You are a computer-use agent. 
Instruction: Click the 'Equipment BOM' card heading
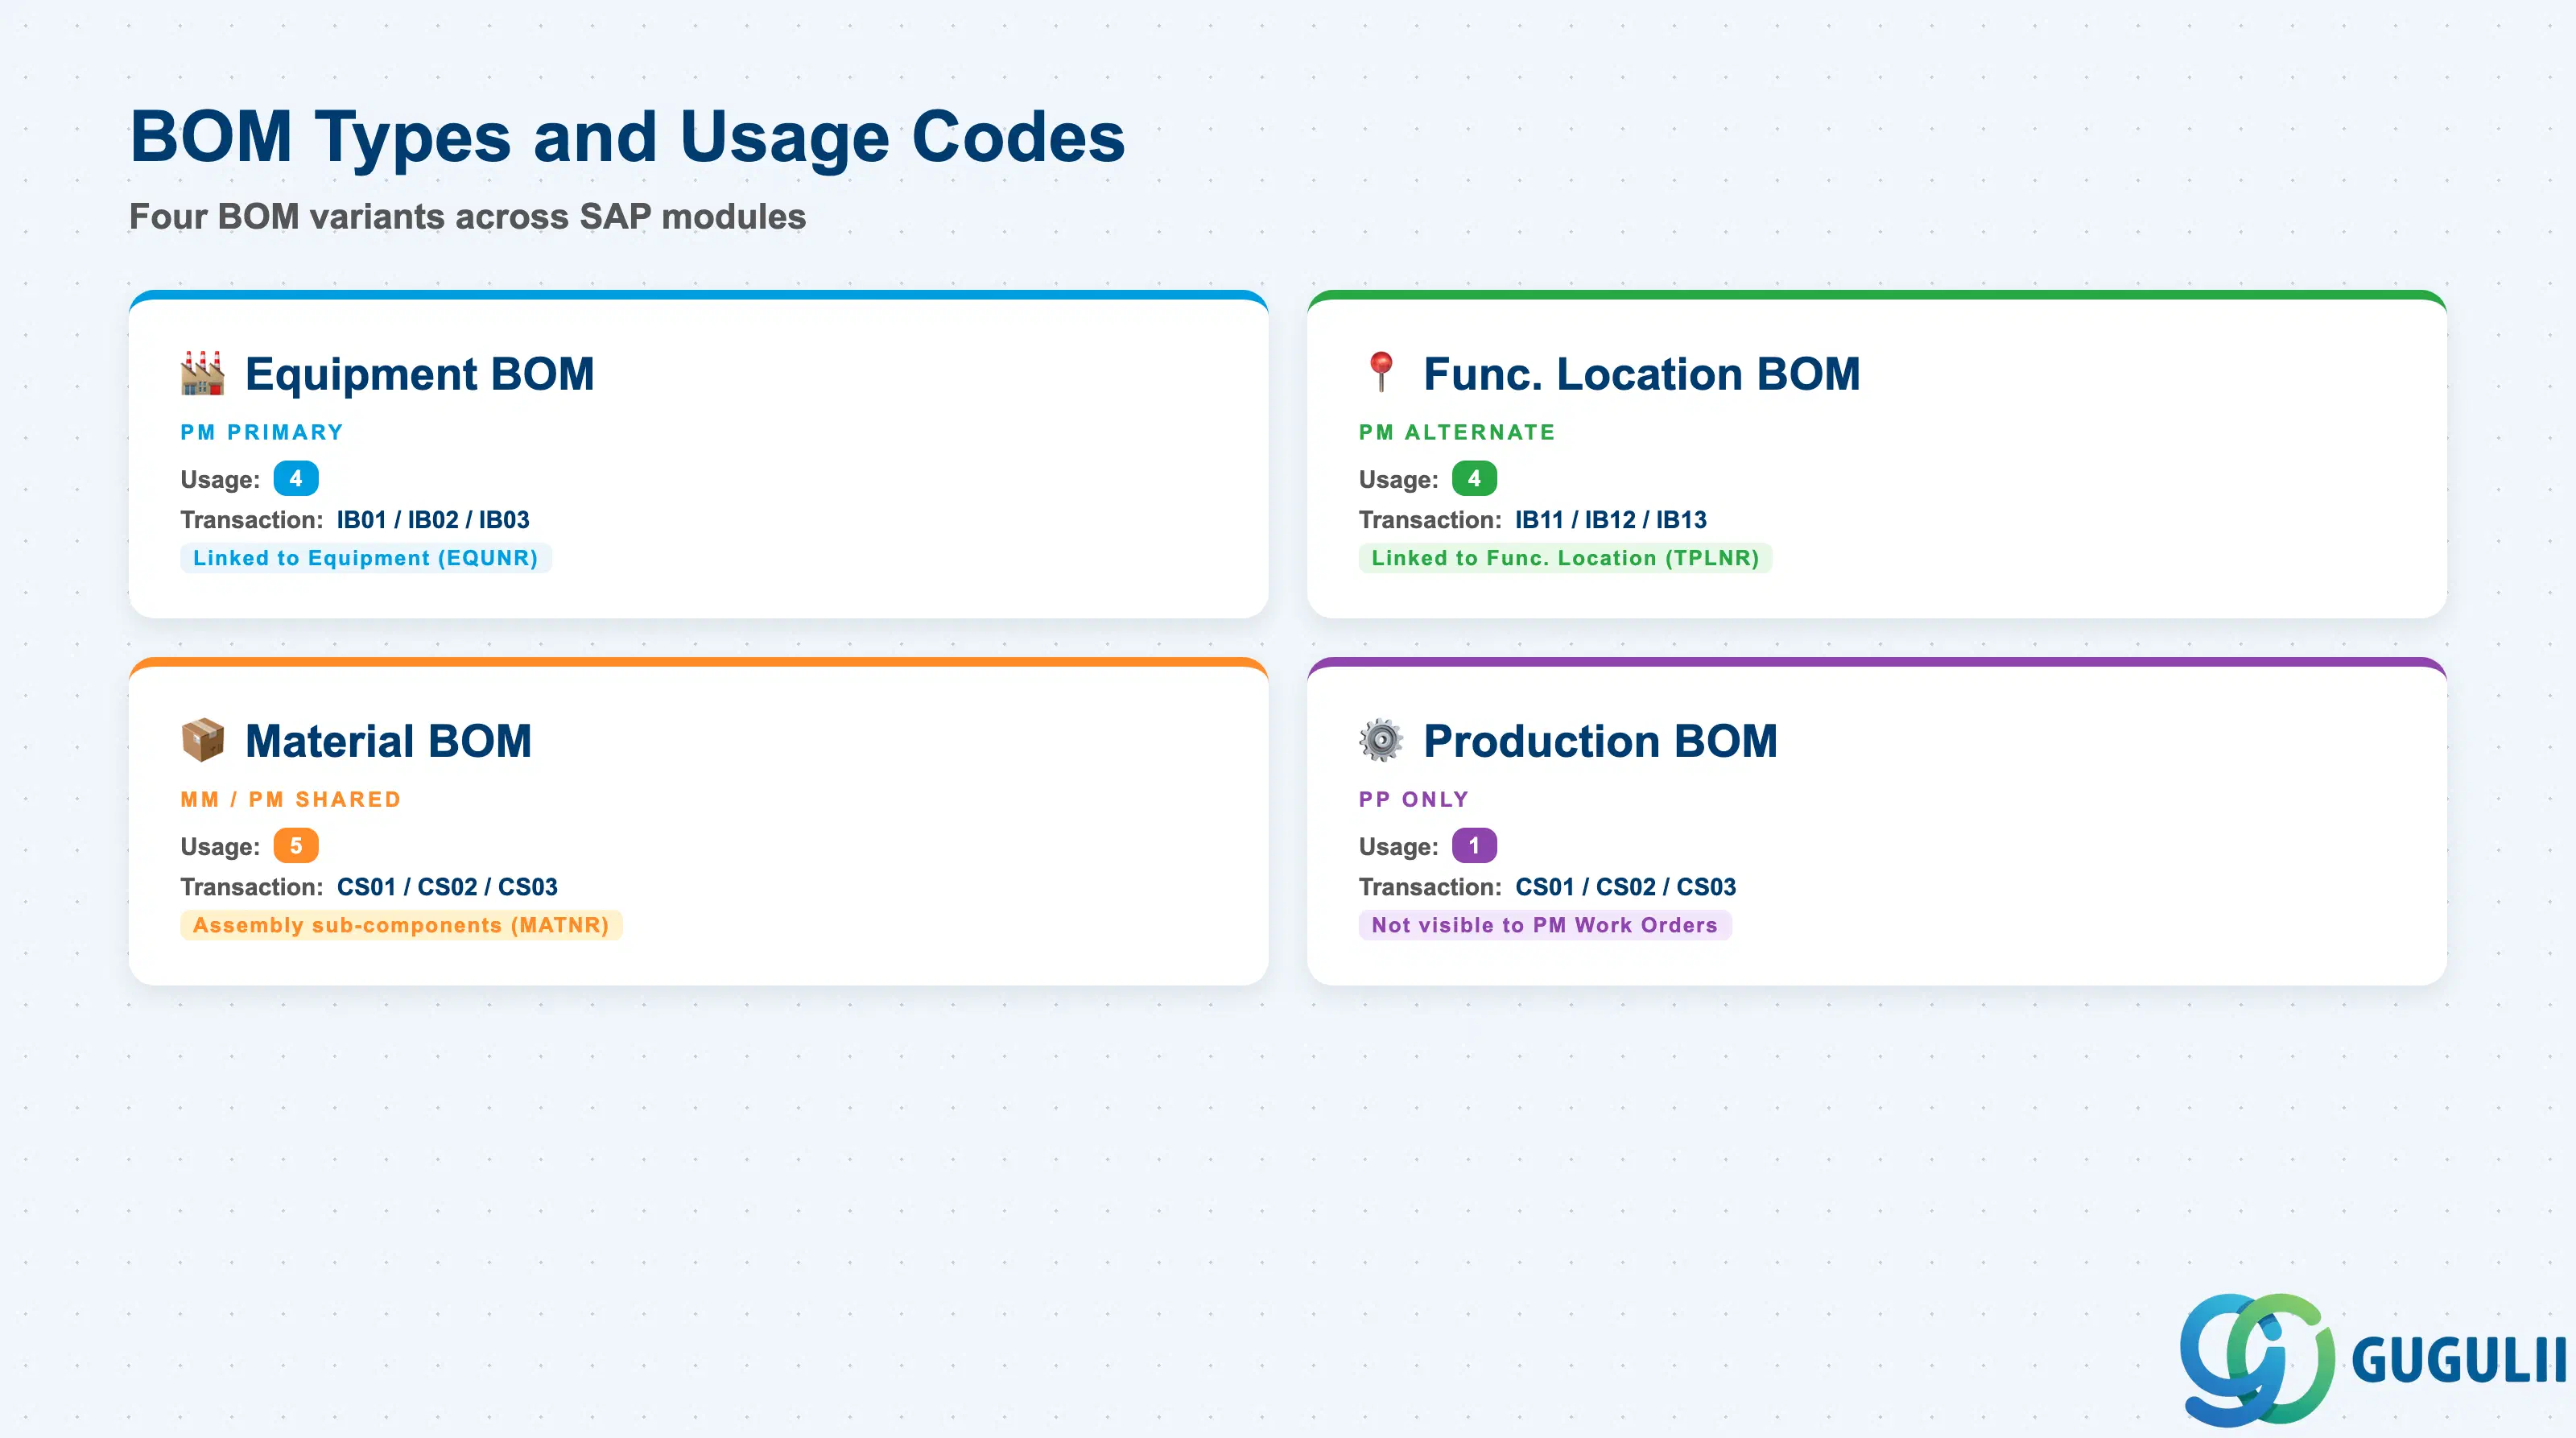(x=419, y=374)
